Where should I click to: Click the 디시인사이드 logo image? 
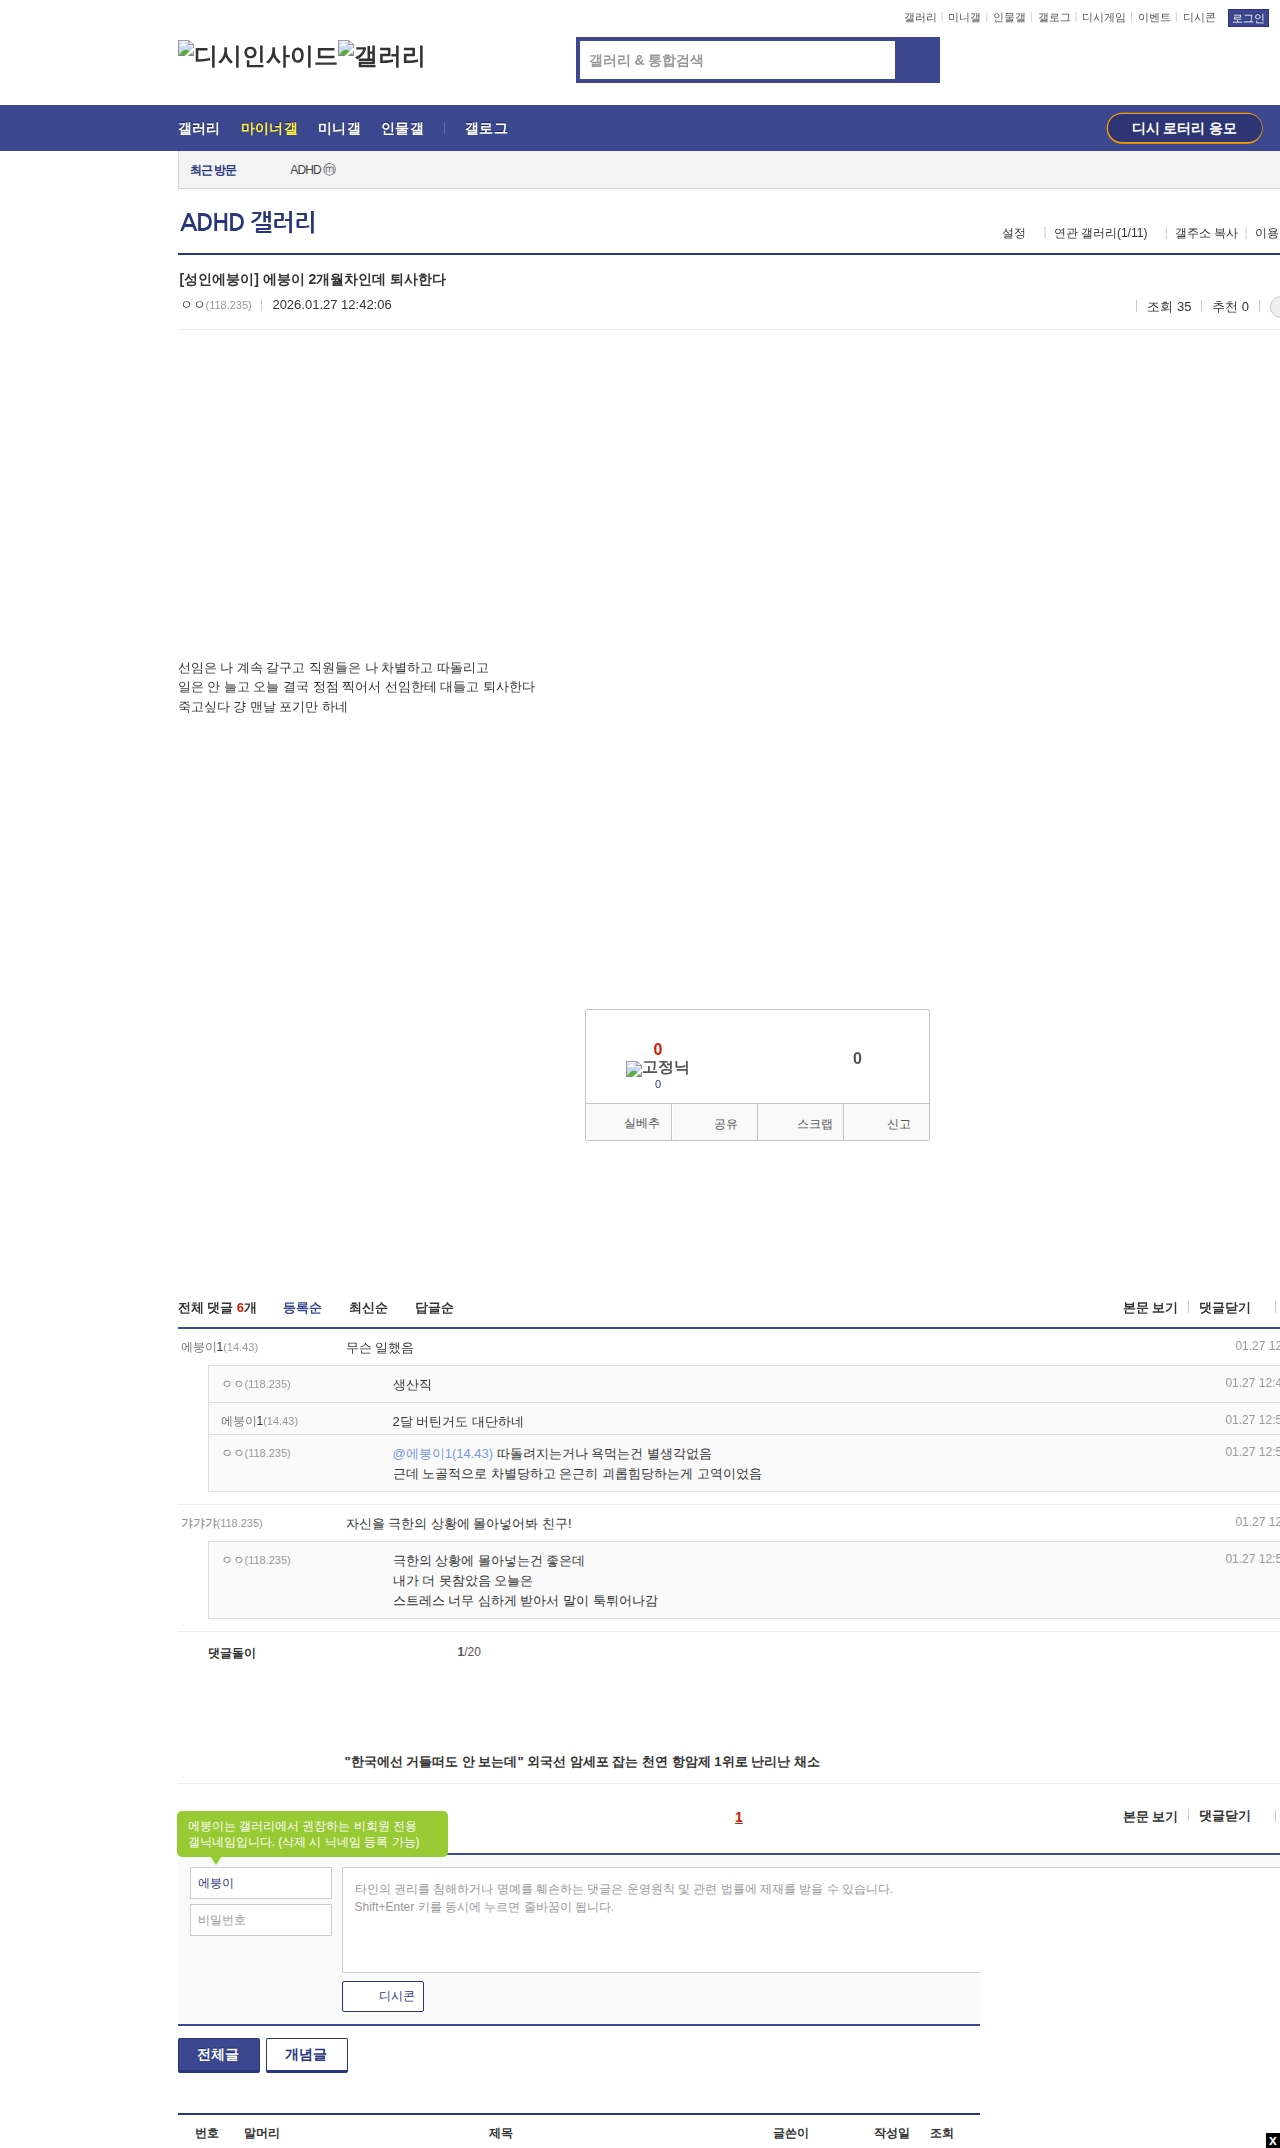257,56
